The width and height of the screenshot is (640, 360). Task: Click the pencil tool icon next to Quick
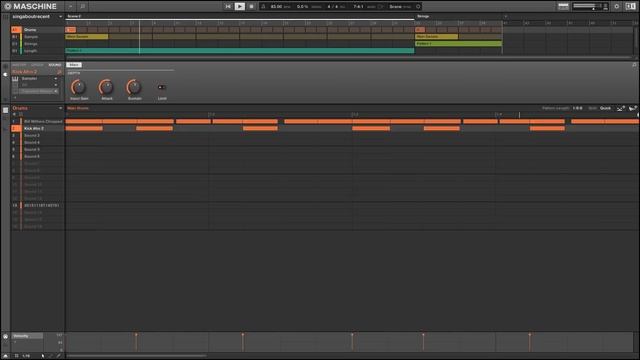click(620, 108)
